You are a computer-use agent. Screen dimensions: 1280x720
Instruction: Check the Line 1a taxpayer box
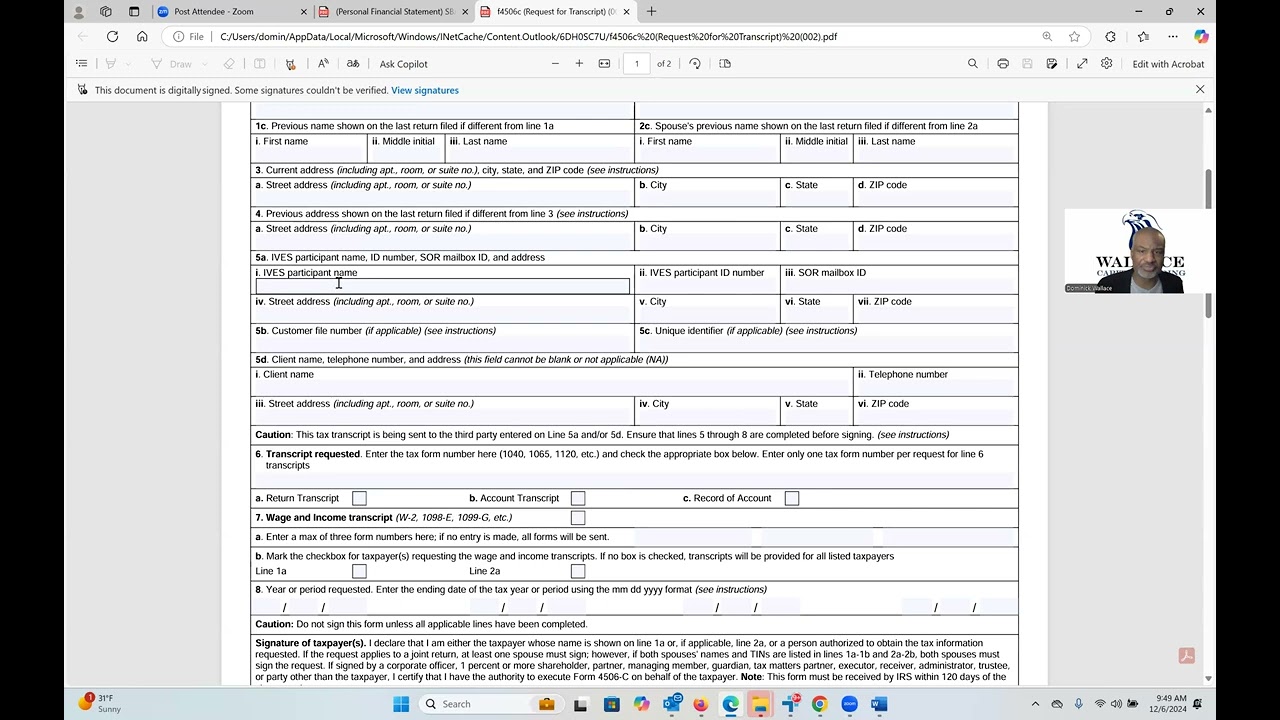tap(359, 571)
